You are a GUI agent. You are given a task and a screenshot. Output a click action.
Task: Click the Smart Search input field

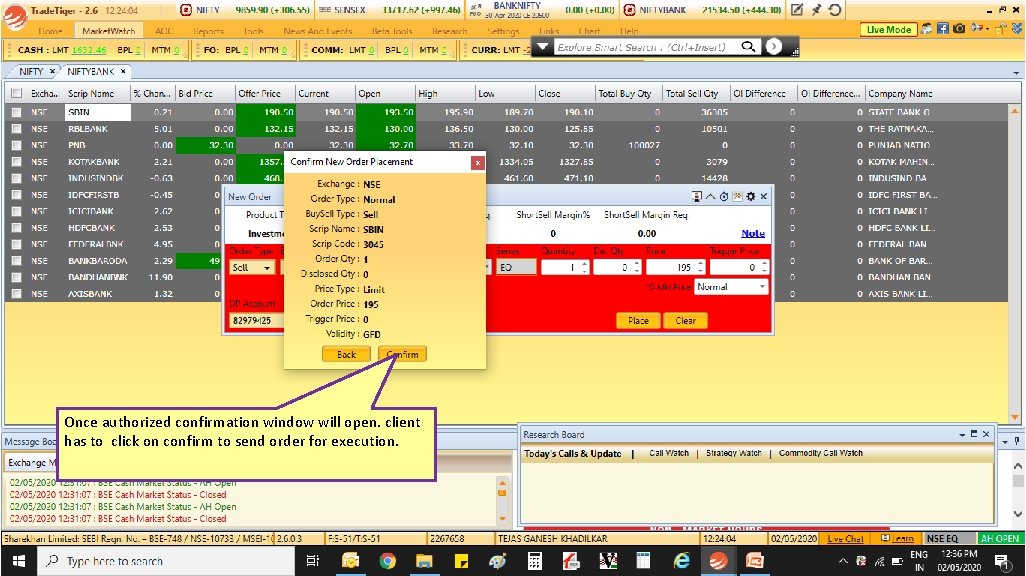[646, 47]
